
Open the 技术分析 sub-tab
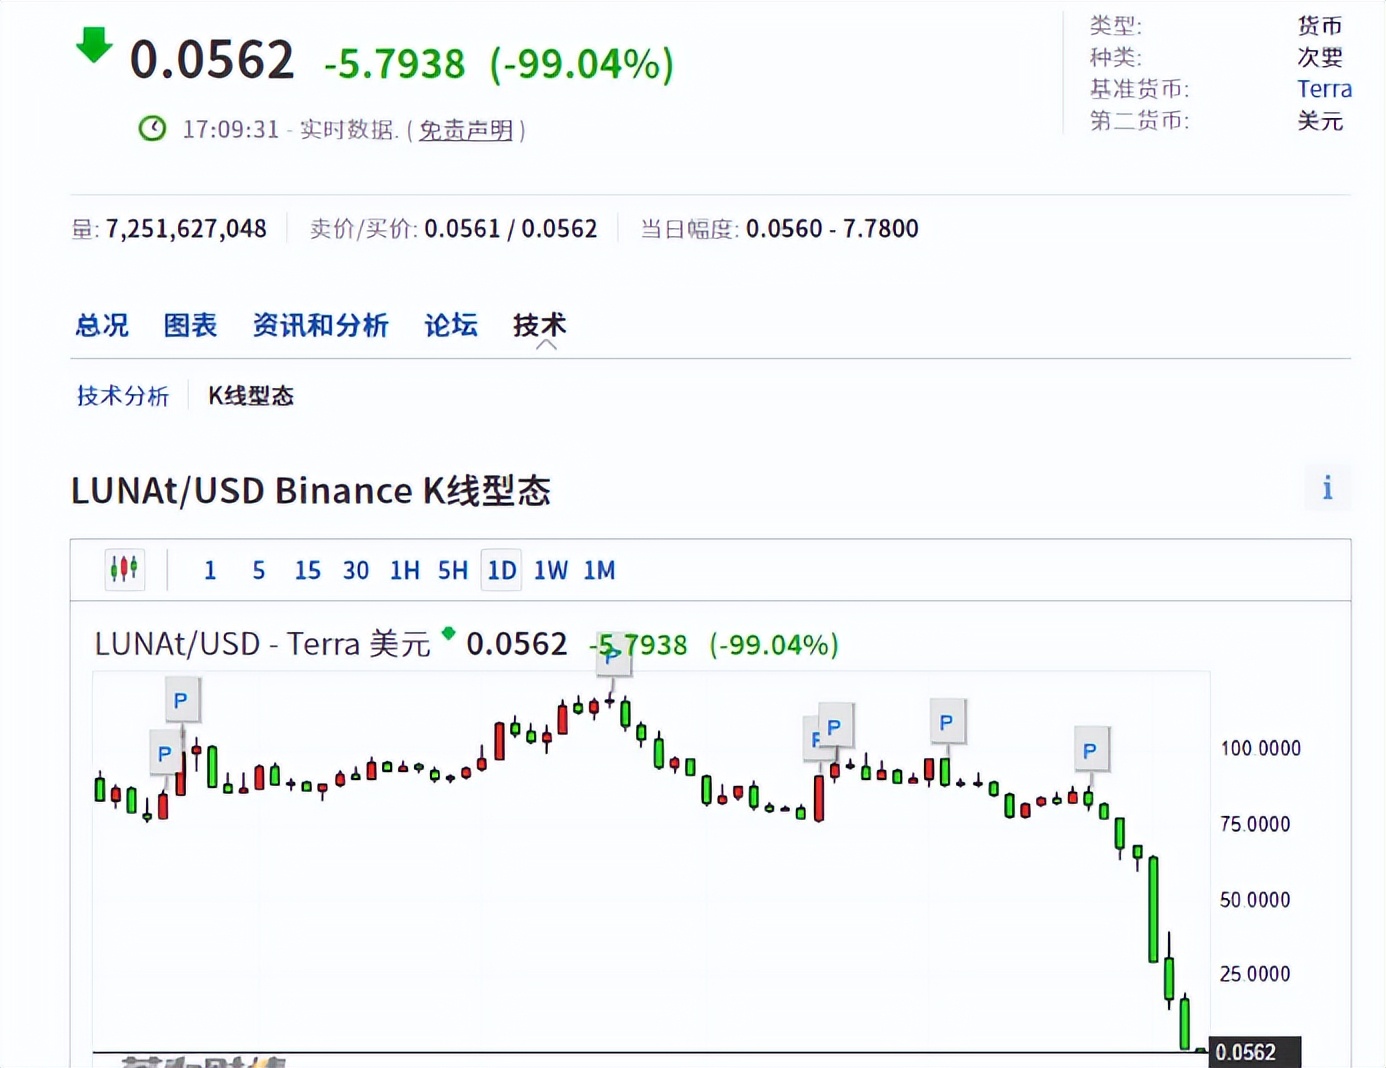pos(123,396)
